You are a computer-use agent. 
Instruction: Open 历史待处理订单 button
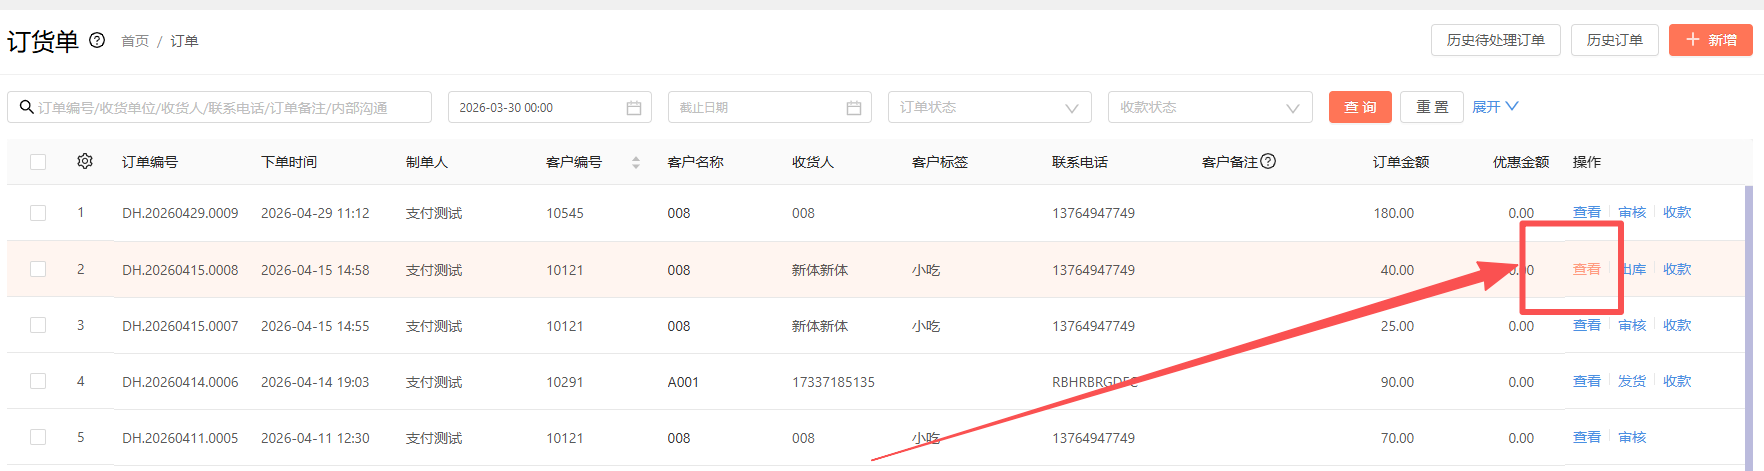[x=1496, y=40]
